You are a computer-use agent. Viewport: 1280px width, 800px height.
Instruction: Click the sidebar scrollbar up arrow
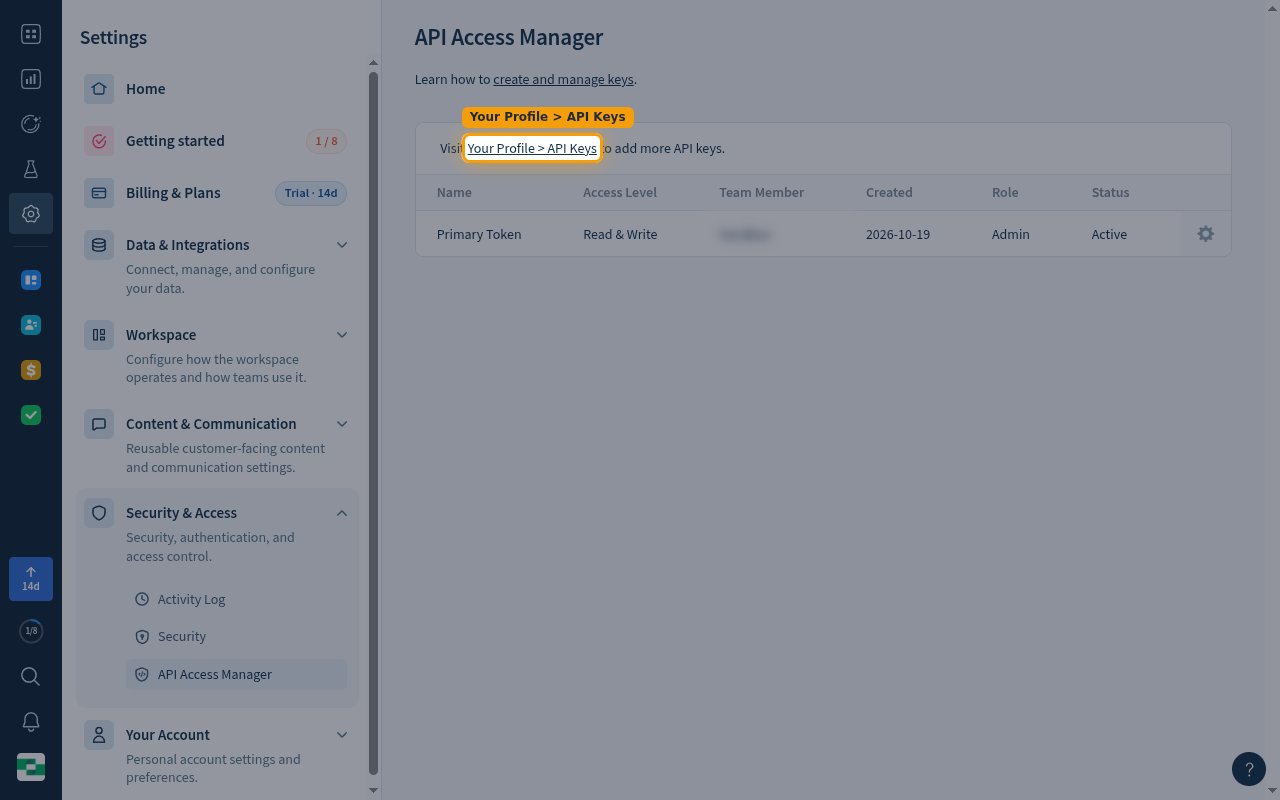[374, 64]
